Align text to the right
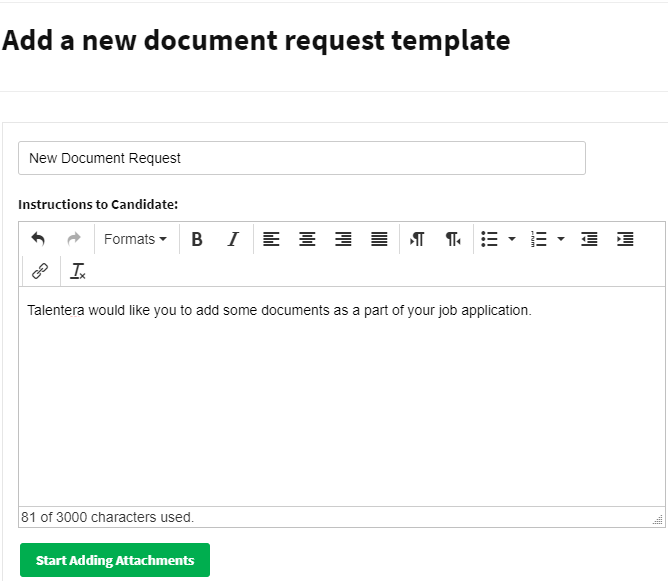 (343, 239)
